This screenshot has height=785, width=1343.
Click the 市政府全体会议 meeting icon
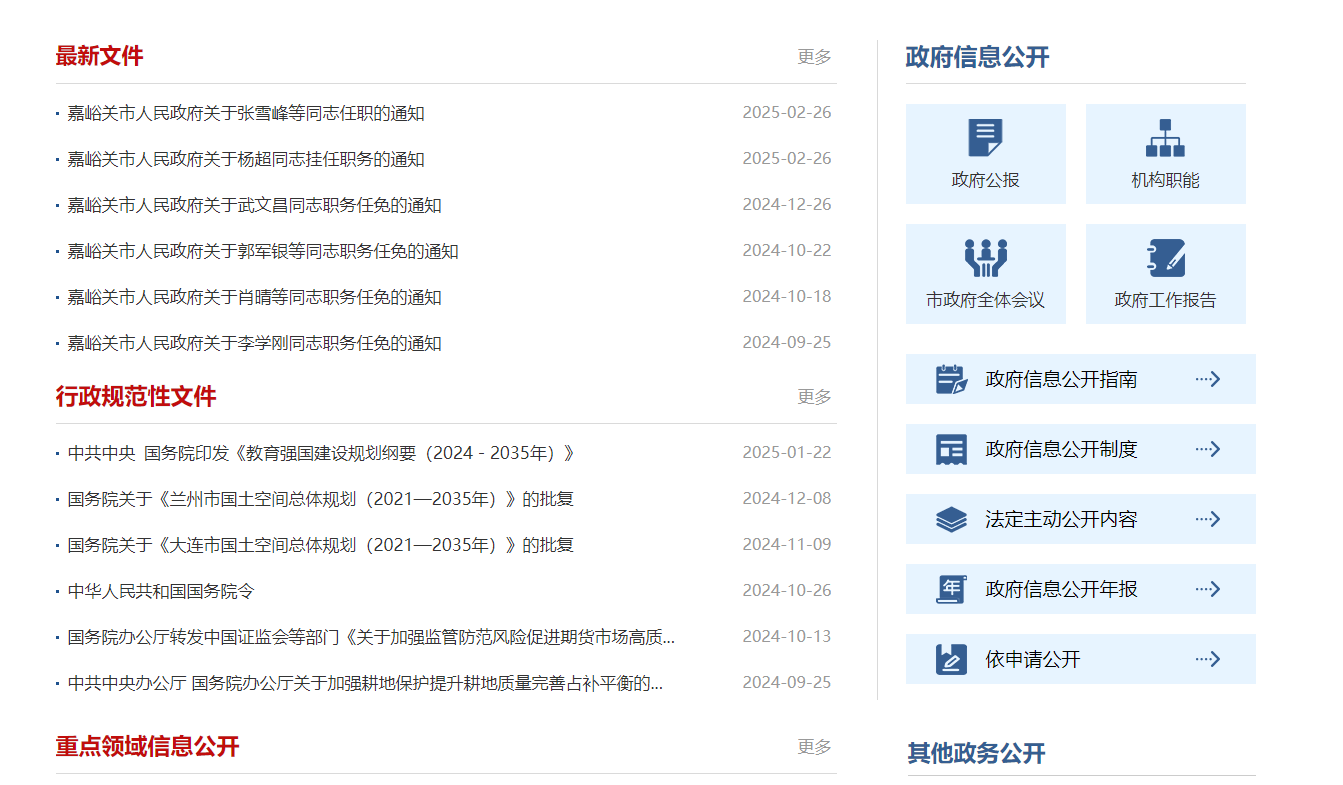(985, 258)
